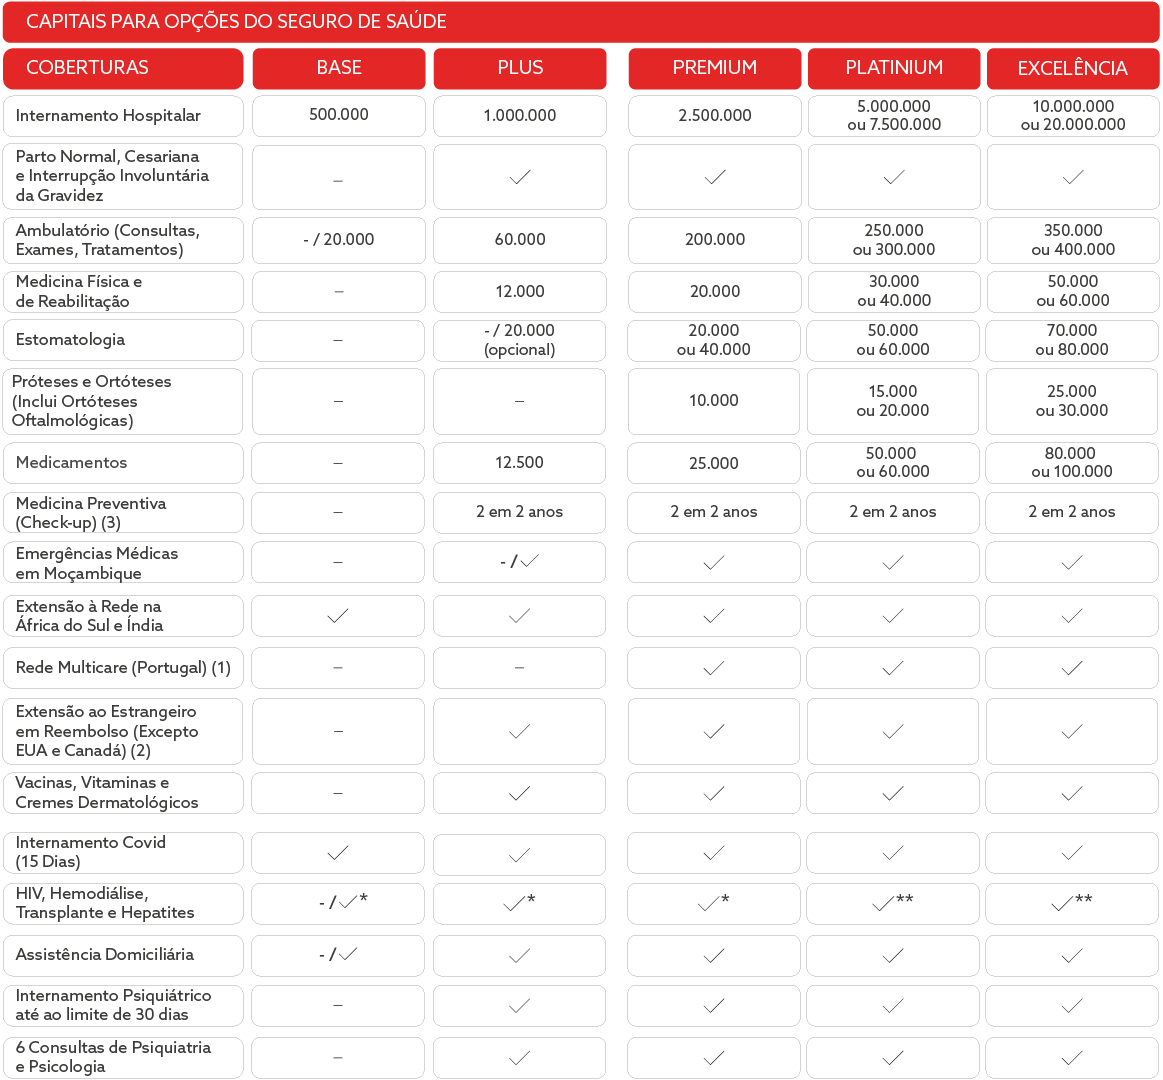Image resolution: width=1163 pixels, height=1080 pixels.
Task: Click the 'Parto Normal, Cesariana' row label
Action: pyautogui.click(x=112, y=177)
